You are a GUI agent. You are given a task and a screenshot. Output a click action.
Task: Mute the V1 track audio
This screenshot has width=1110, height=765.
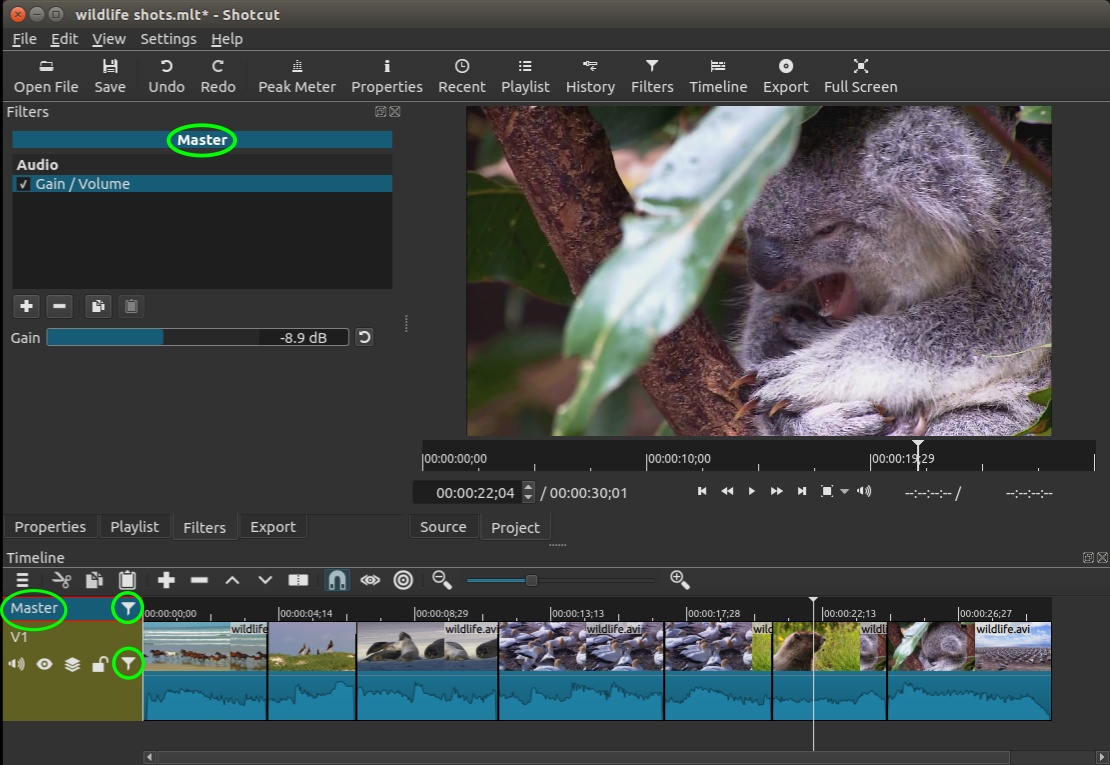pyautogui.click(x=17, y=664)
